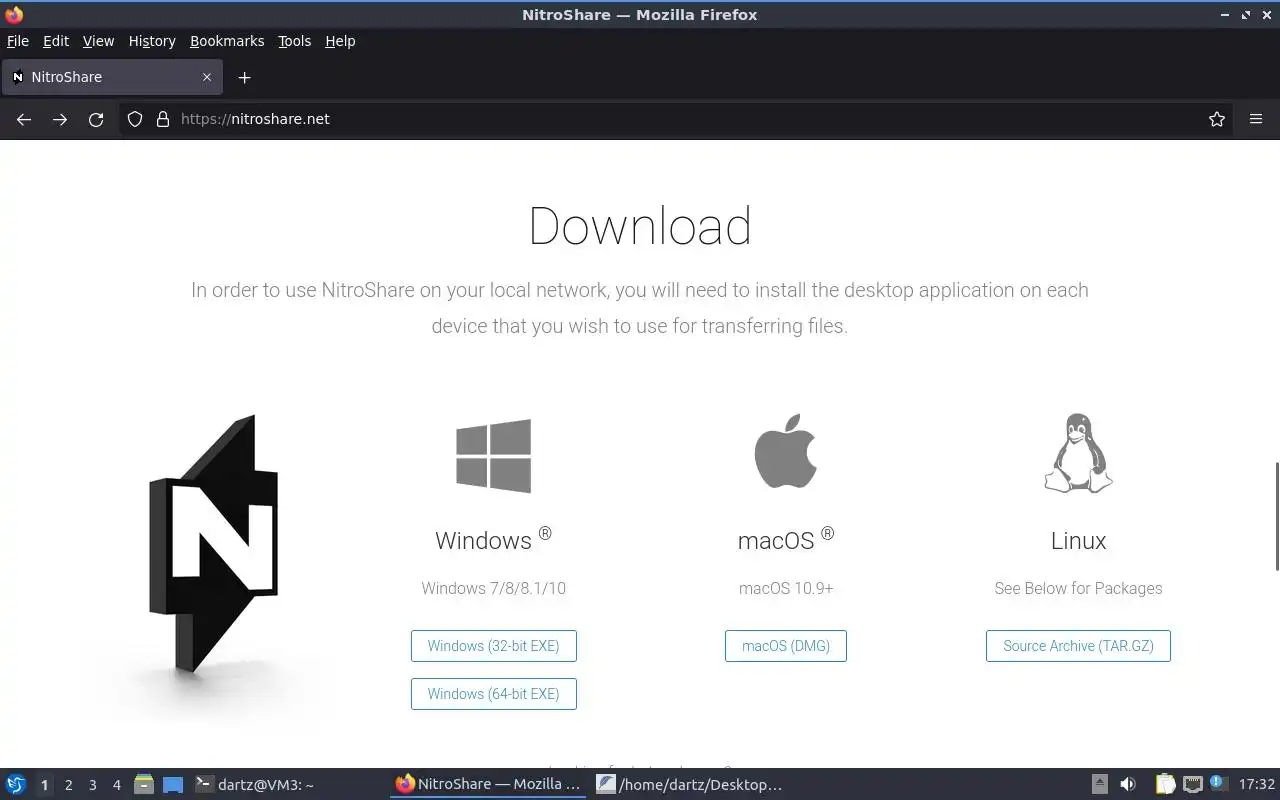This screenshot has height=800, width=1280.
Task: Click the 17:32 clock
Action: tap(1257, 785)
